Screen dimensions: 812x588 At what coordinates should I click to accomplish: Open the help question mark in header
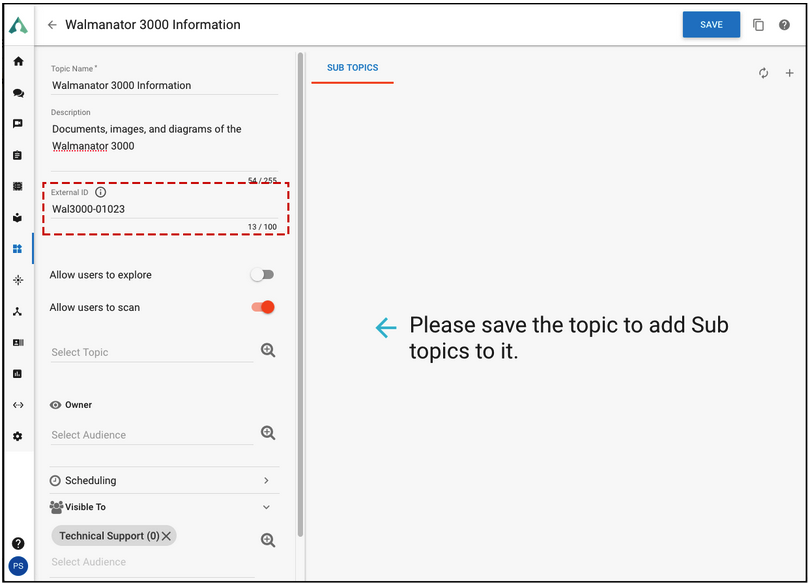click(x=784, y=25)
